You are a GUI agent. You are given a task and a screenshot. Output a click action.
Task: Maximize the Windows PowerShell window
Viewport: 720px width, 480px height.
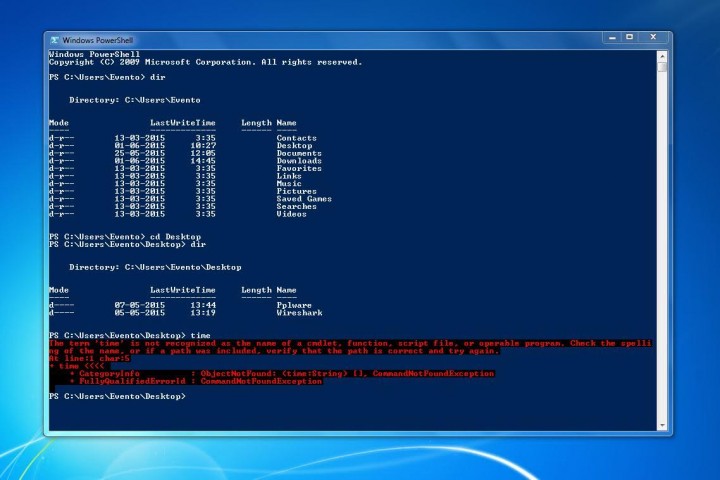tap(630, 38)
